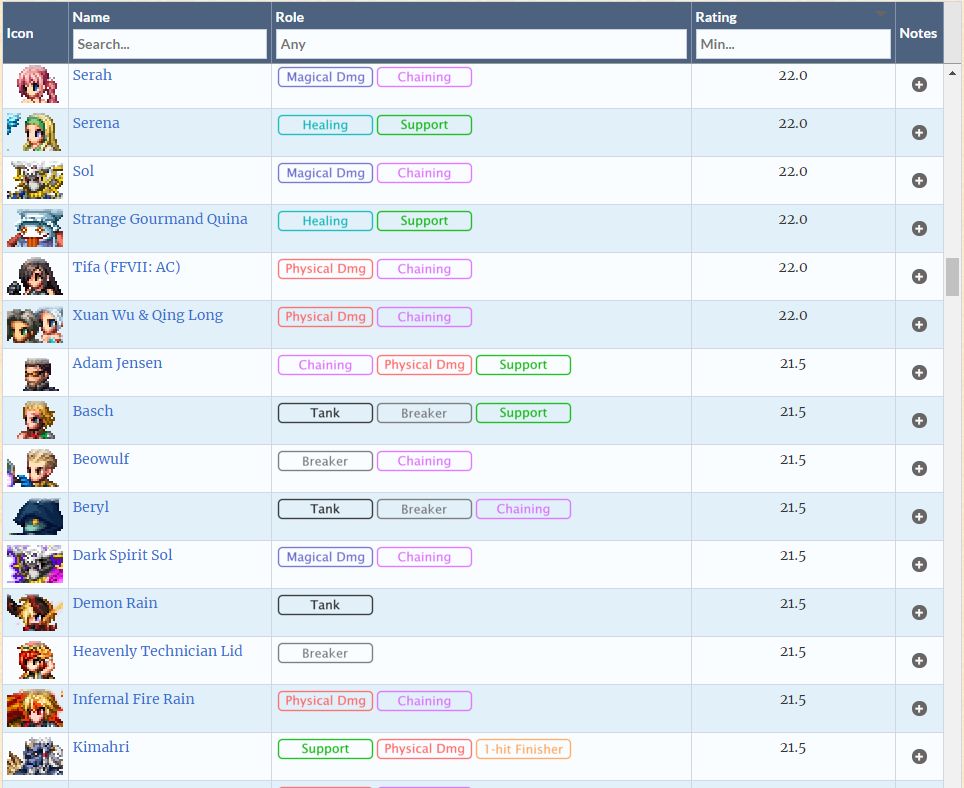Click the Sol unit sprite
Viewport: 964px width, 788px height.
[35, 180]
